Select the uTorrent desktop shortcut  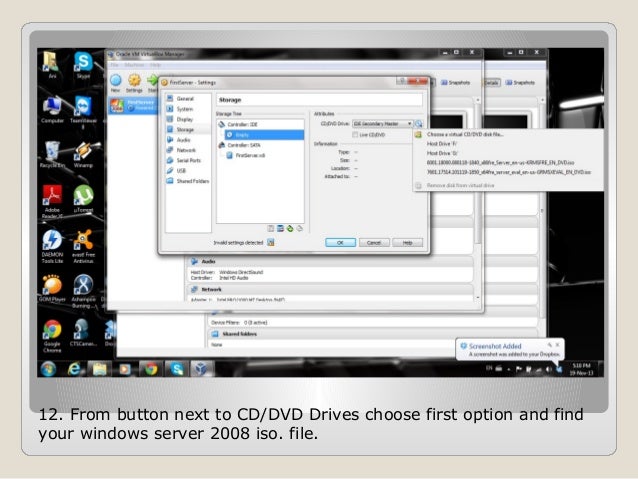(x=83, y=199)
